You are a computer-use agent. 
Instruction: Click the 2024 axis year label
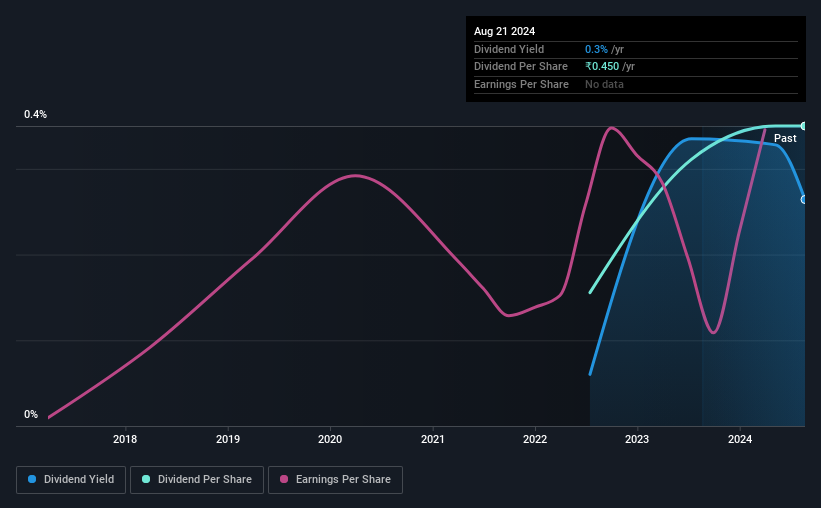[x=740, y=439]
